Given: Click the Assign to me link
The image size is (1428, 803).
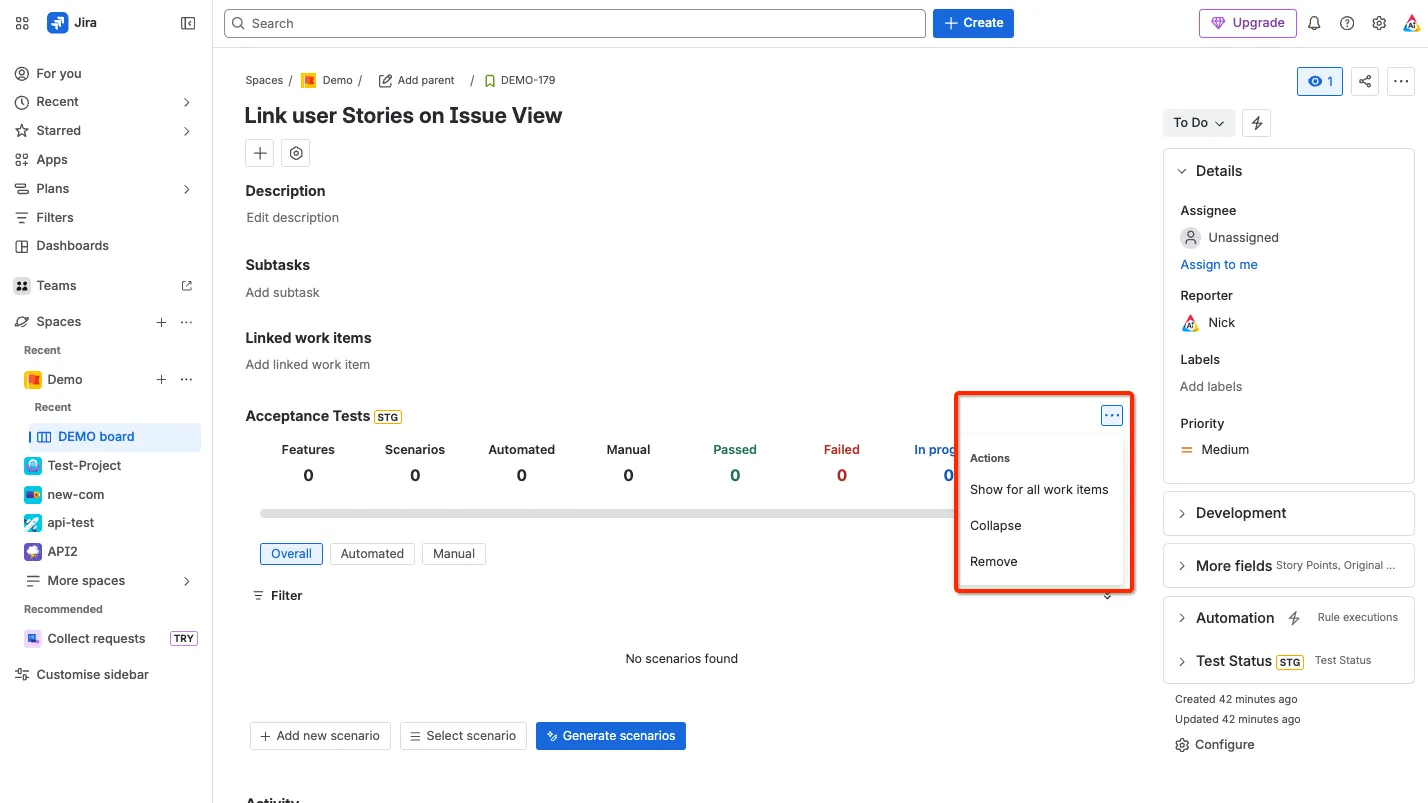Looking at the screenshot, I should click(x=1219, y=265).
